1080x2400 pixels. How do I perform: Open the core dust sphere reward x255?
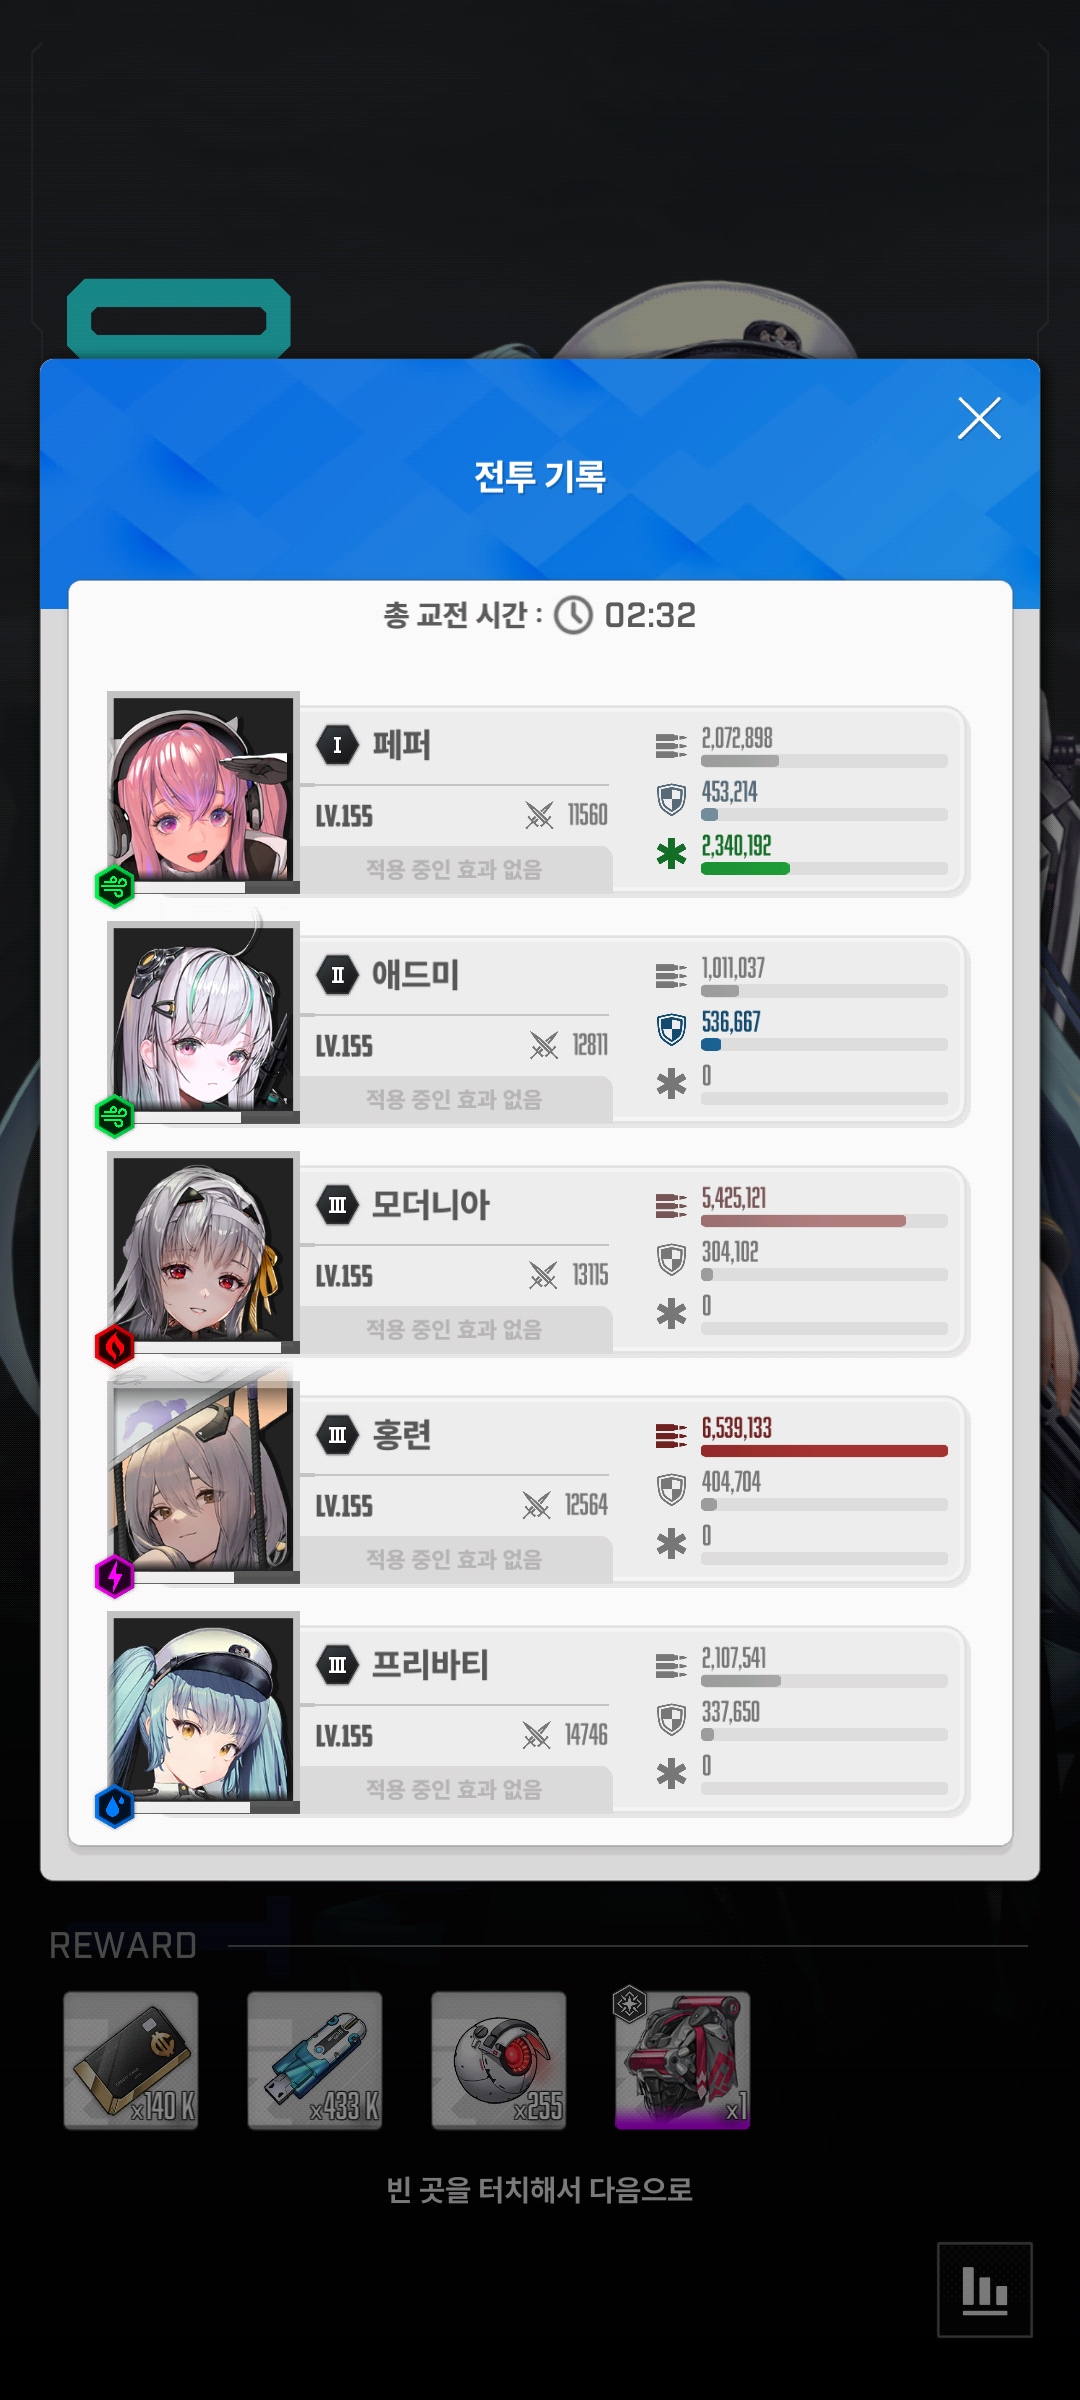tap(499, 2060)
